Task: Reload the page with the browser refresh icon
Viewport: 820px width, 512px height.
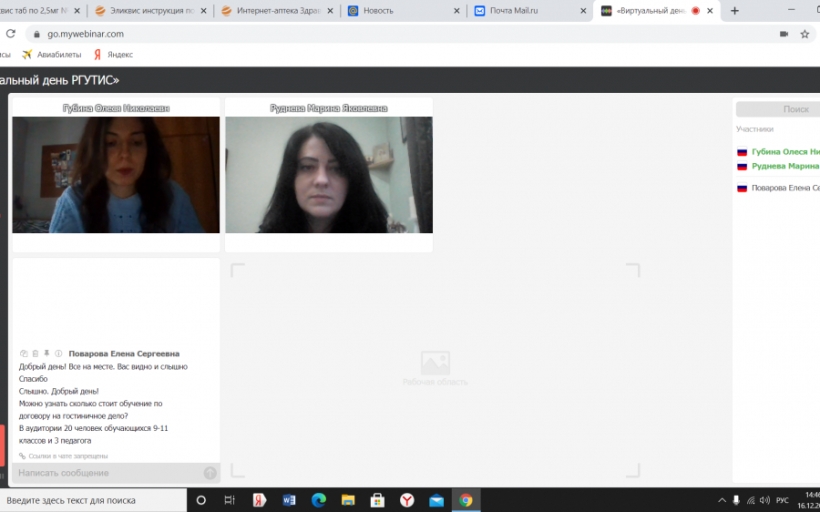Action: coord(10,34)
